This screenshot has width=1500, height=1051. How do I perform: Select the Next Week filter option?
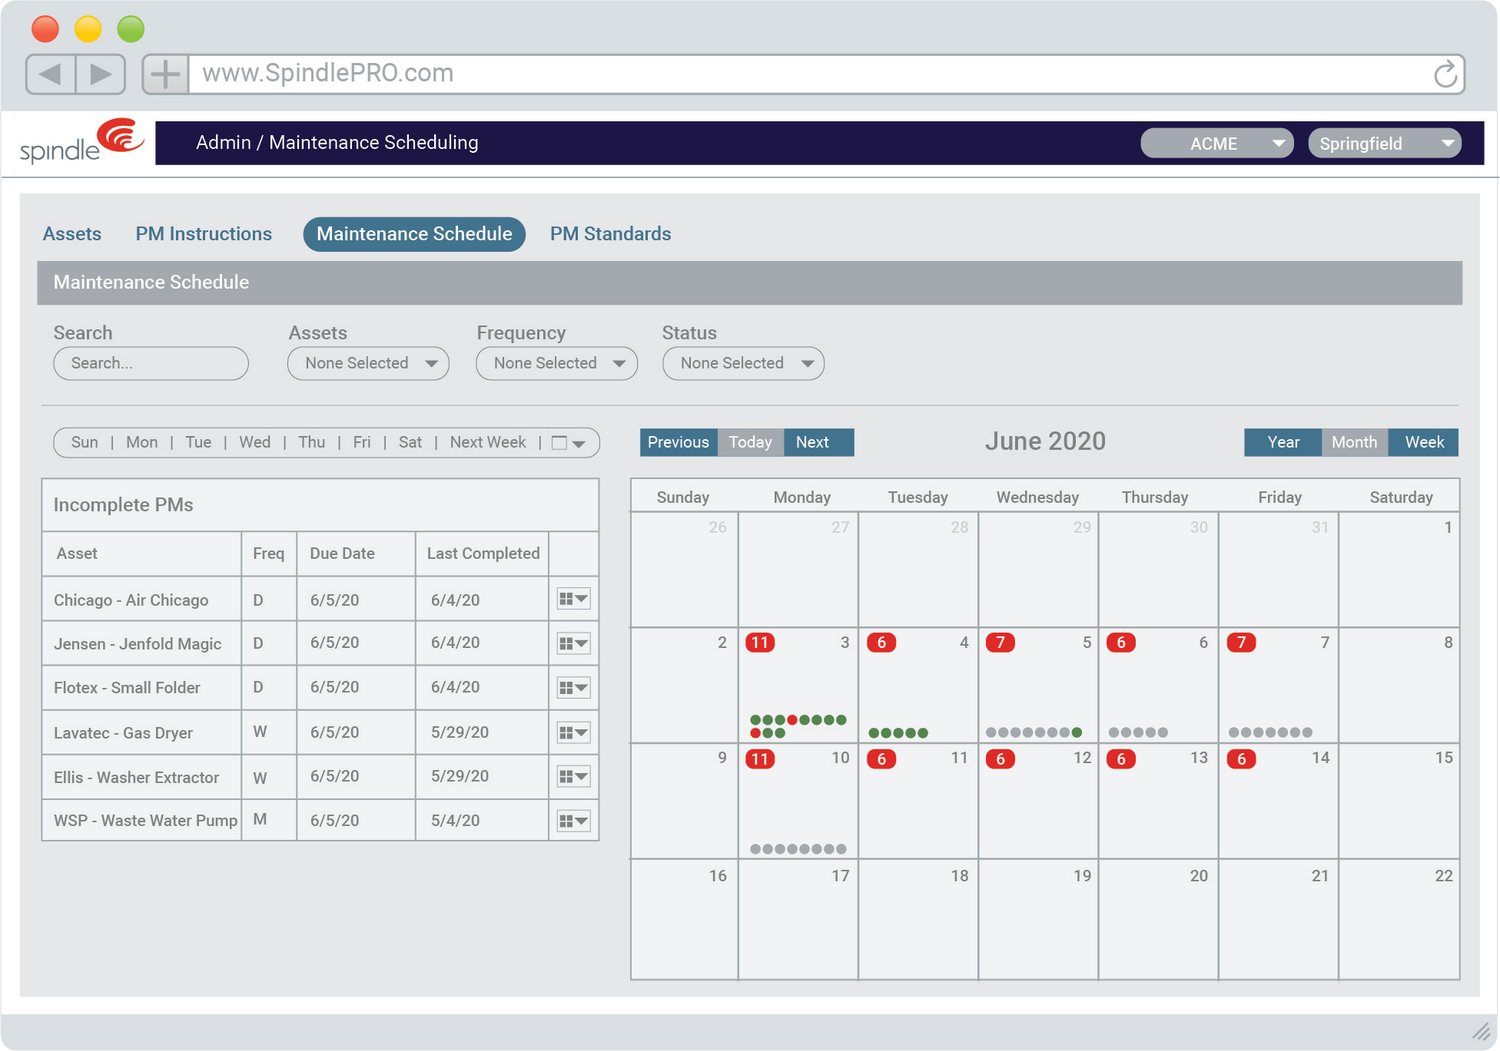coord(488,442)
